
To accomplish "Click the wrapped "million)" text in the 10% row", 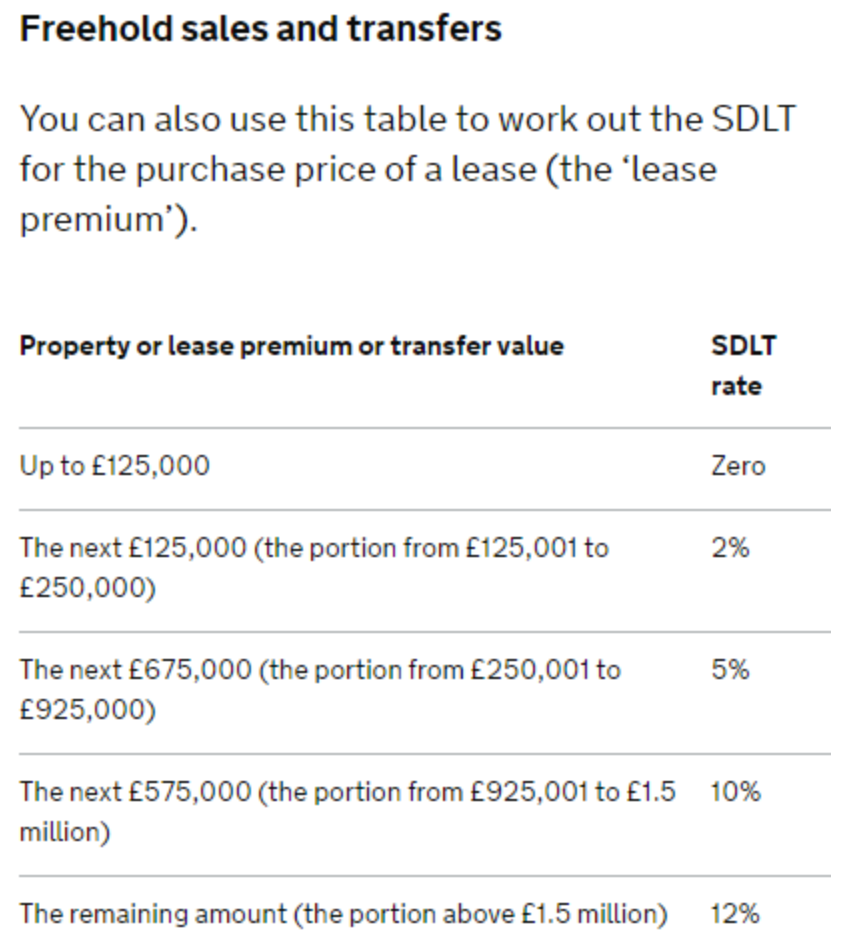I will (x=65, y=831).
